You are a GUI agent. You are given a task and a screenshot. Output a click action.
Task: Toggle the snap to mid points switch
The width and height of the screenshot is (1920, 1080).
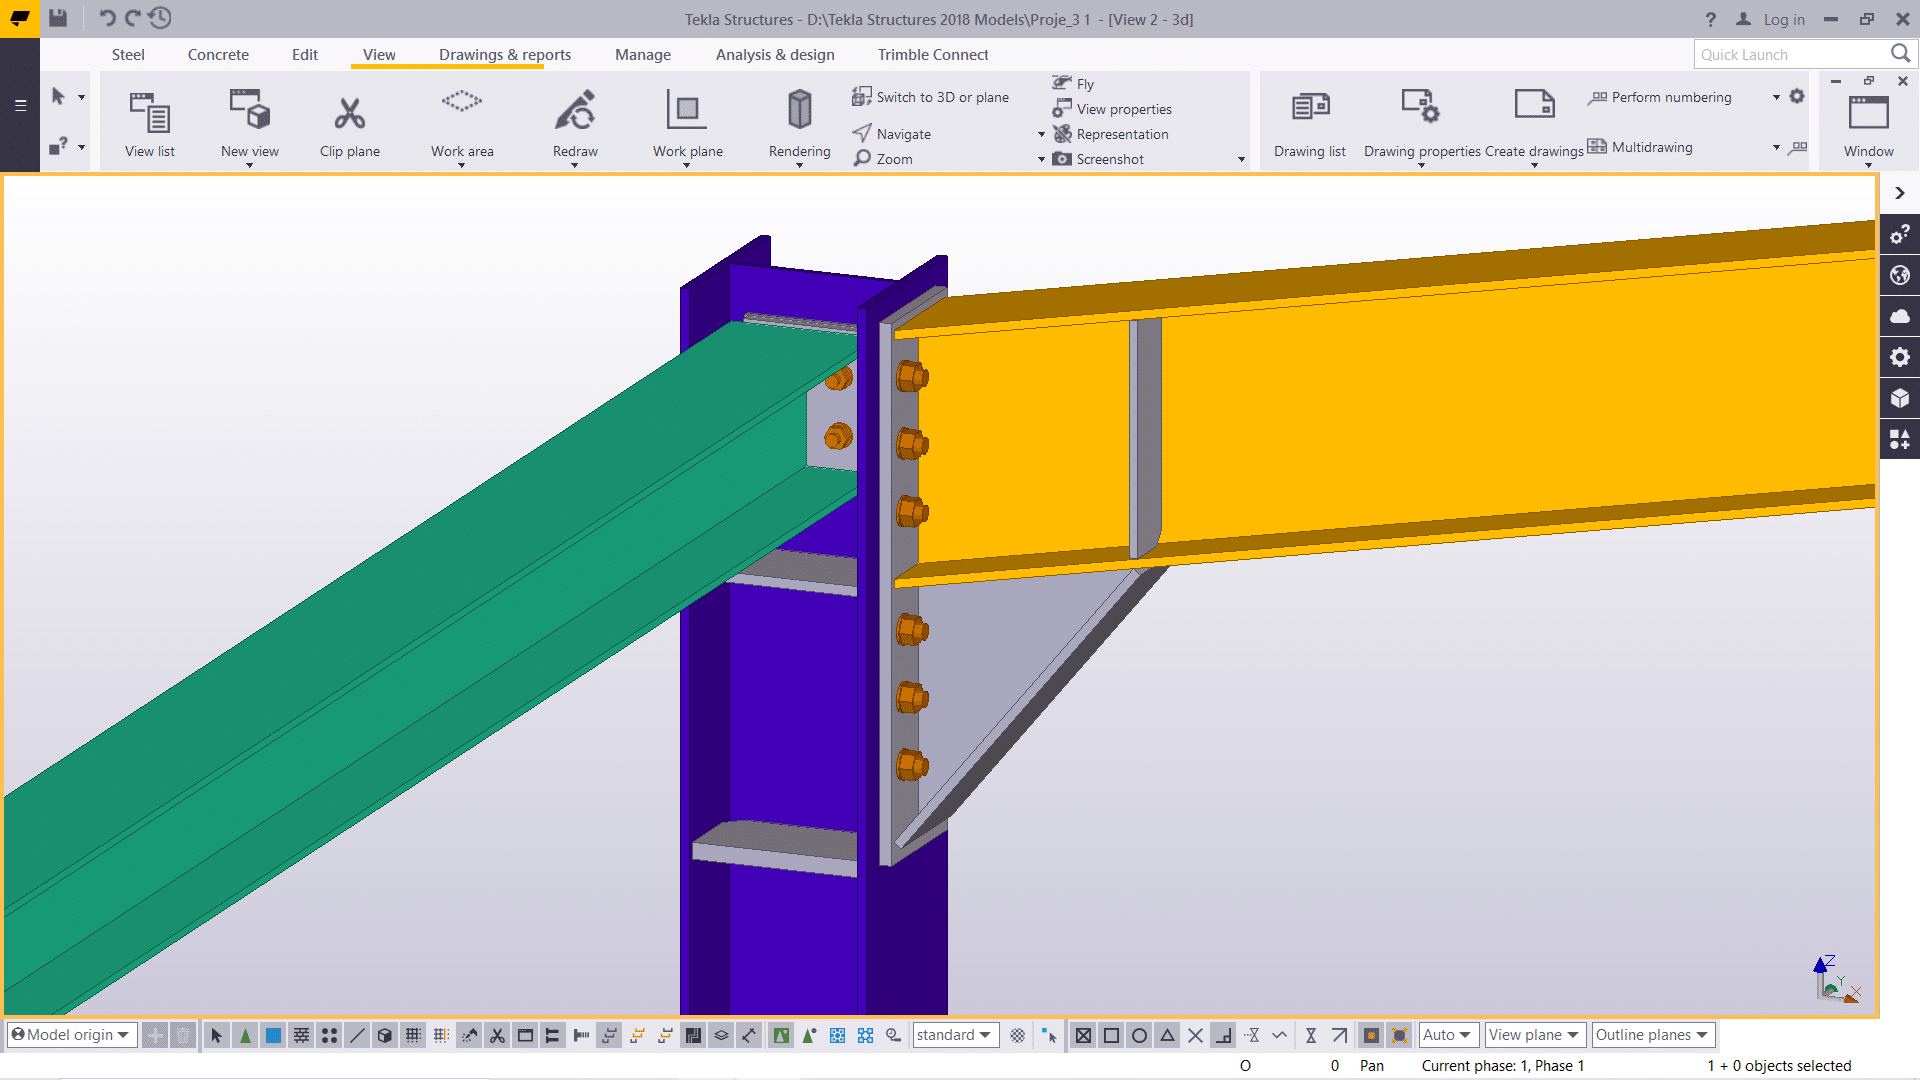[1167, 1036]
